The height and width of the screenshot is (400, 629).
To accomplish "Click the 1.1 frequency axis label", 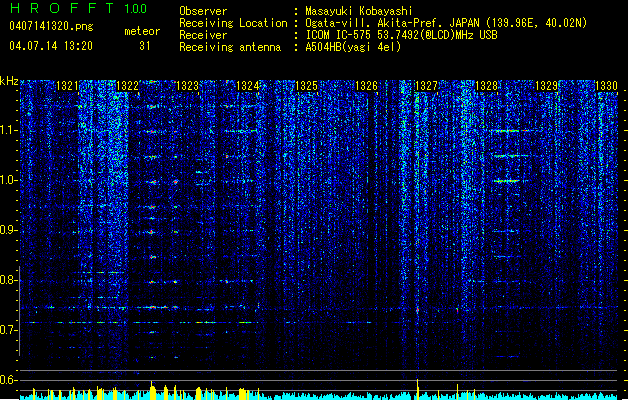I will pos(9,130).
